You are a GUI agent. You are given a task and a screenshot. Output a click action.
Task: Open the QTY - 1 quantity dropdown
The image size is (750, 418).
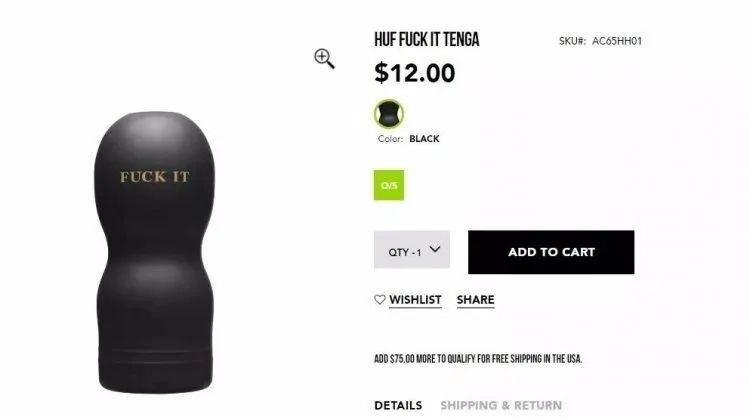coord(412,250)
